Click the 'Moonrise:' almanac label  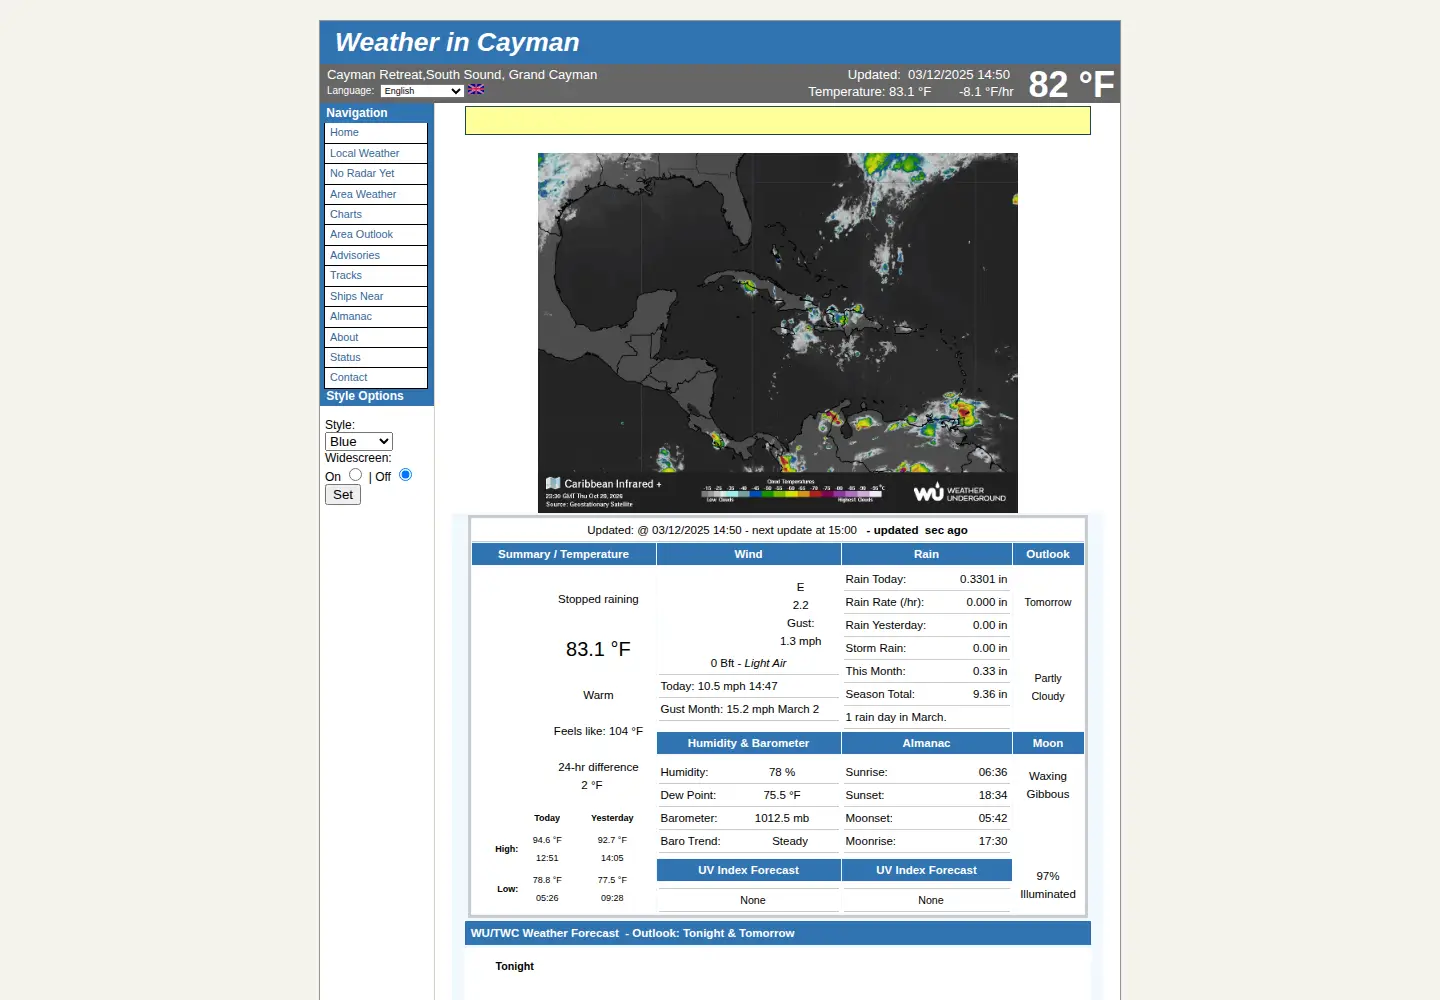point(870,841)
